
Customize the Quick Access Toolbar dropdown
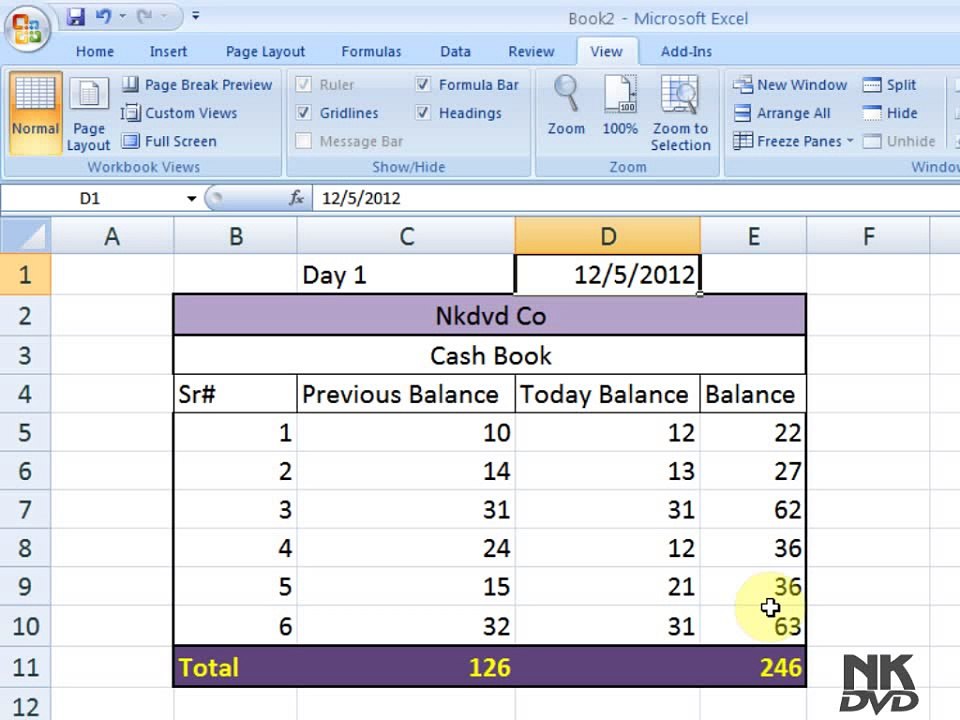click(195, 16)
